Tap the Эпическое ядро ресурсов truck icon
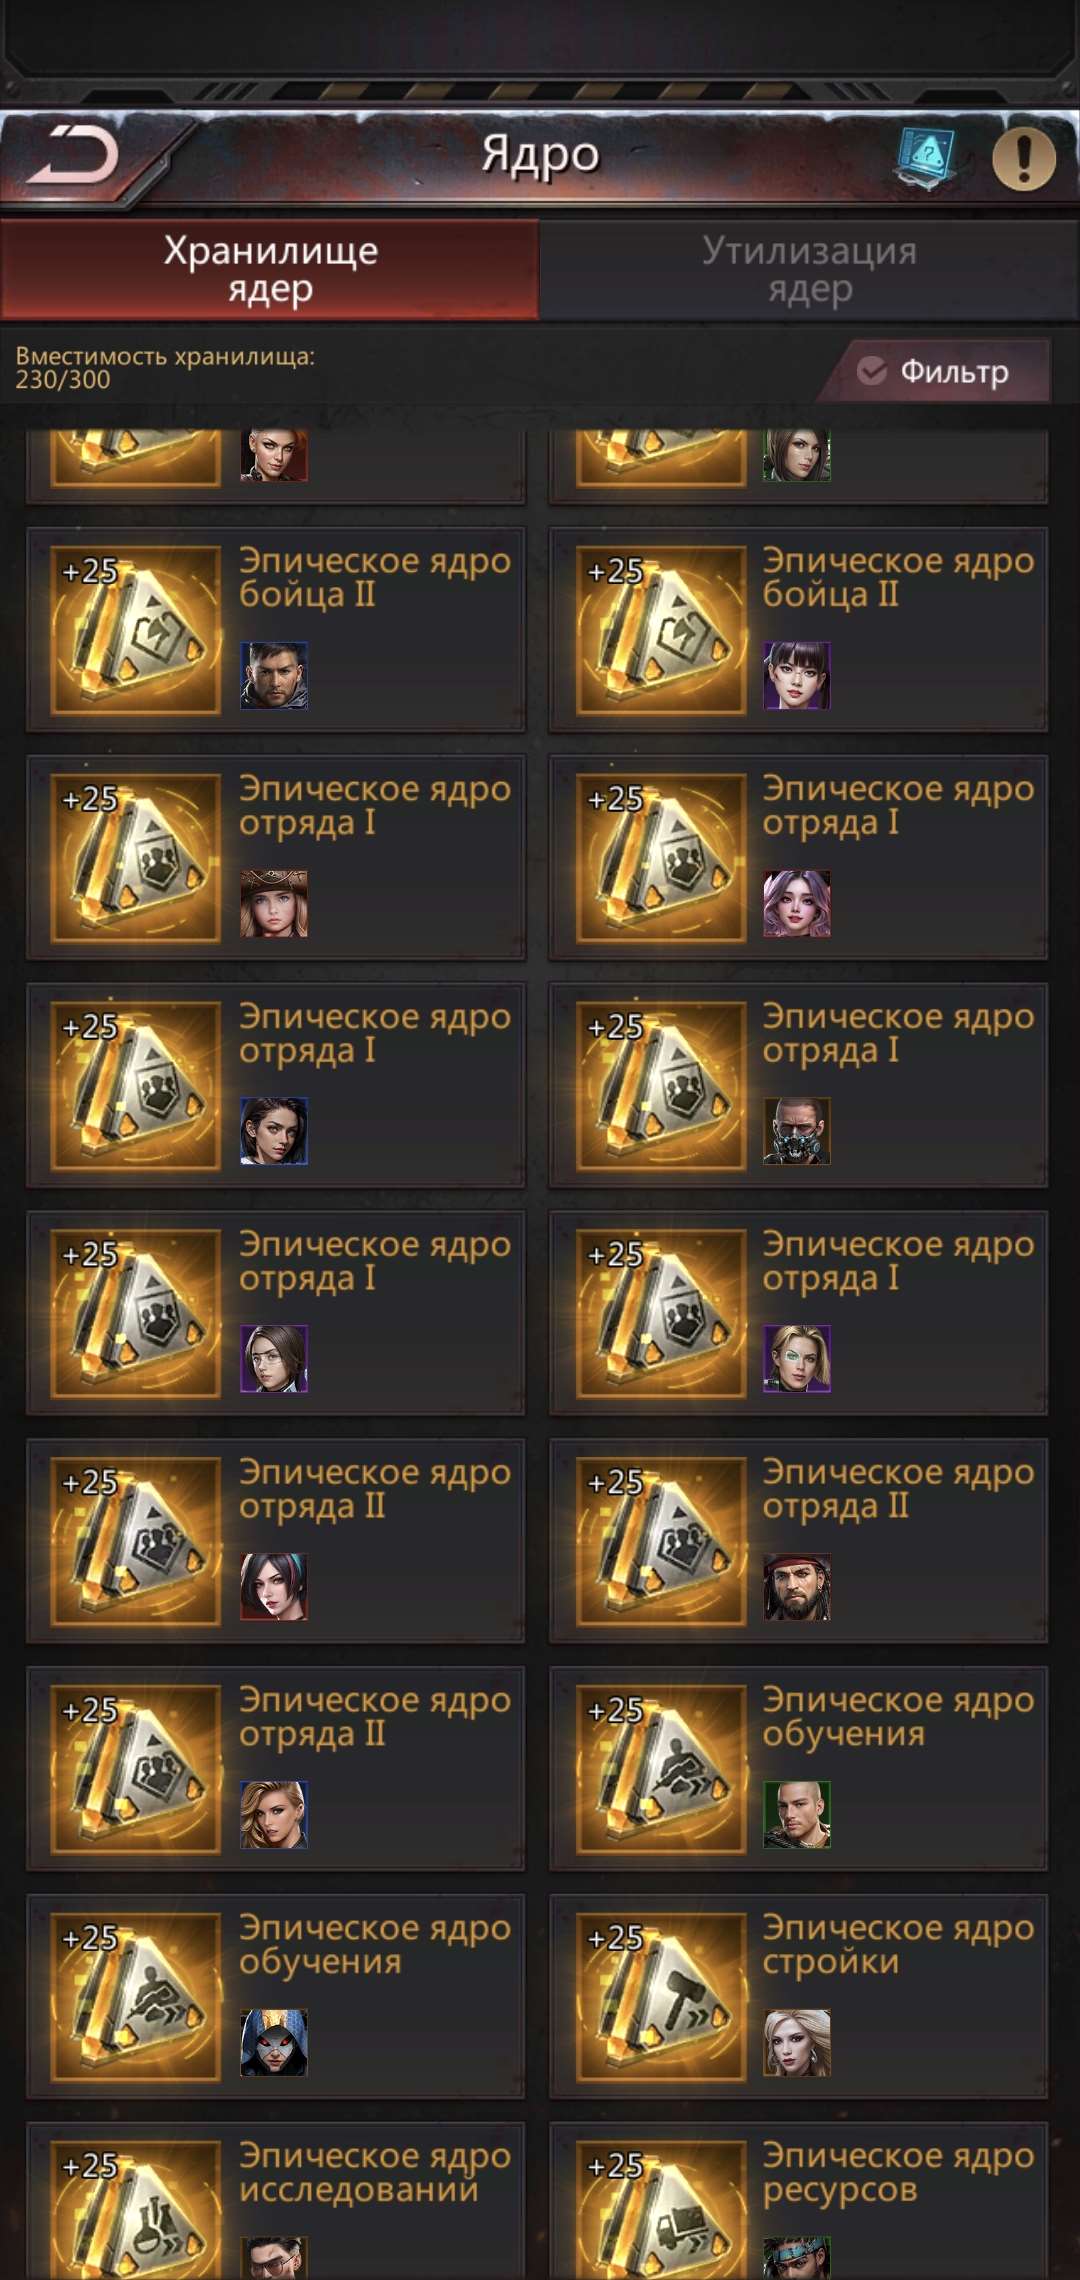Screen dimensions: 1080x2280 pos(662,2210)
